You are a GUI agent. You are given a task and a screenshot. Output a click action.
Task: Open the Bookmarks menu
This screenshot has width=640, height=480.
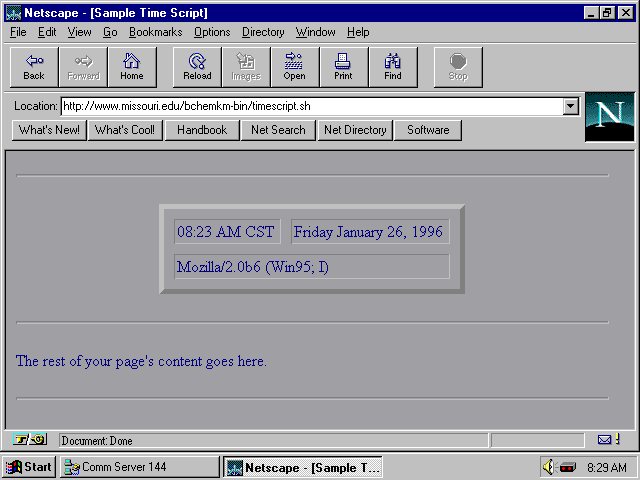click(x=155, y=32)
